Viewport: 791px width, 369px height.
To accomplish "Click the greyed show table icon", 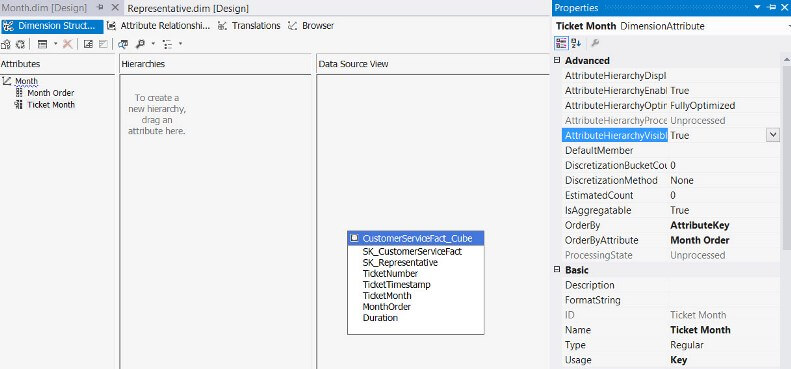I will [x=103, y=44].
